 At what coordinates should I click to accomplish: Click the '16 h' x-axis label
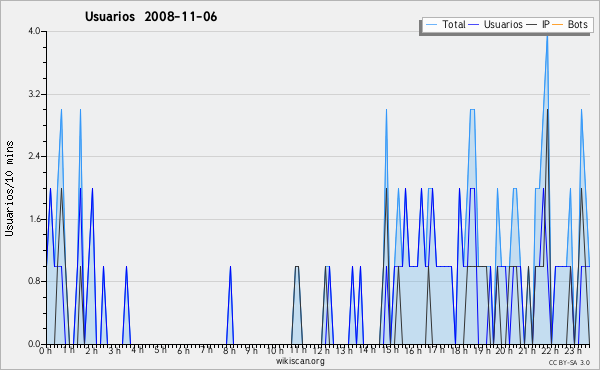413,351
